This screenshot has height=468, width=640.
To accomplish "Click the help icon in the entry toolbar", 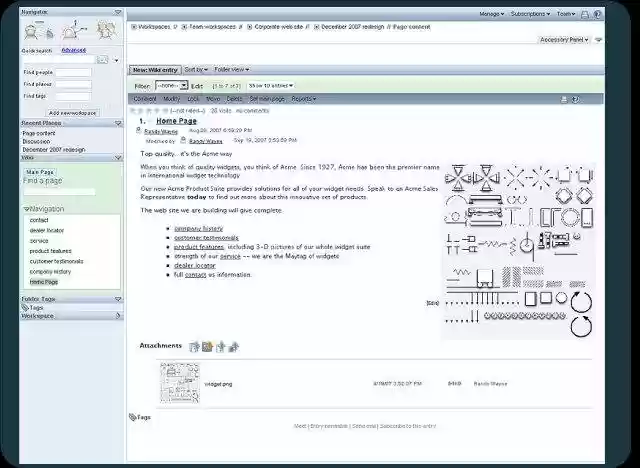I will pos(575,99).
